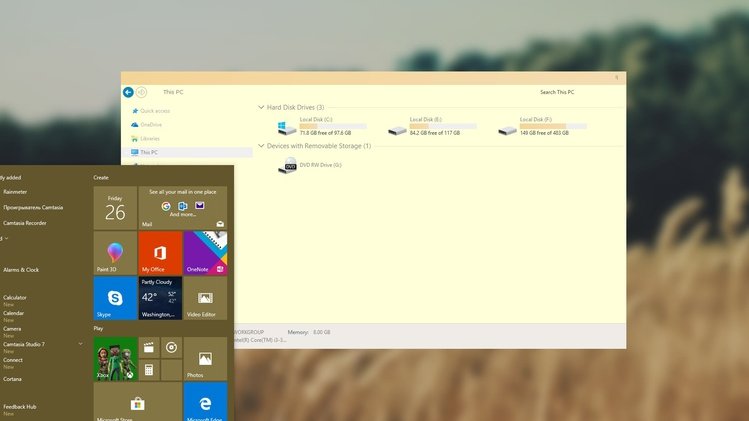
Task: Click the Expand chevron under recently added
Action: click(x=5, y=238)
